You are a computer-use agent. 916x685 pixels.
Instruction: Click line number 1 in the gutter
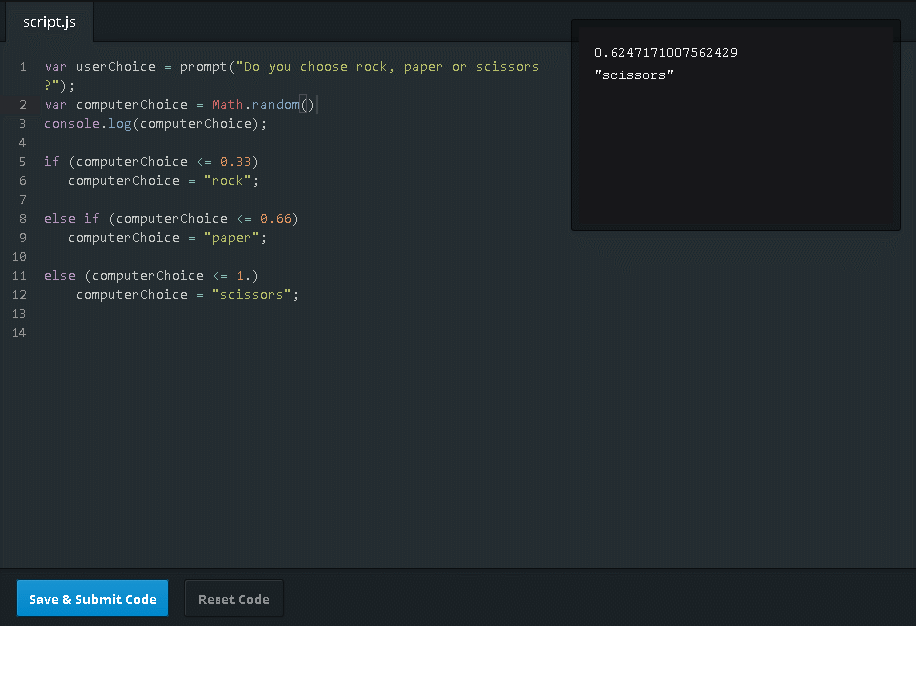pos(23,67)
